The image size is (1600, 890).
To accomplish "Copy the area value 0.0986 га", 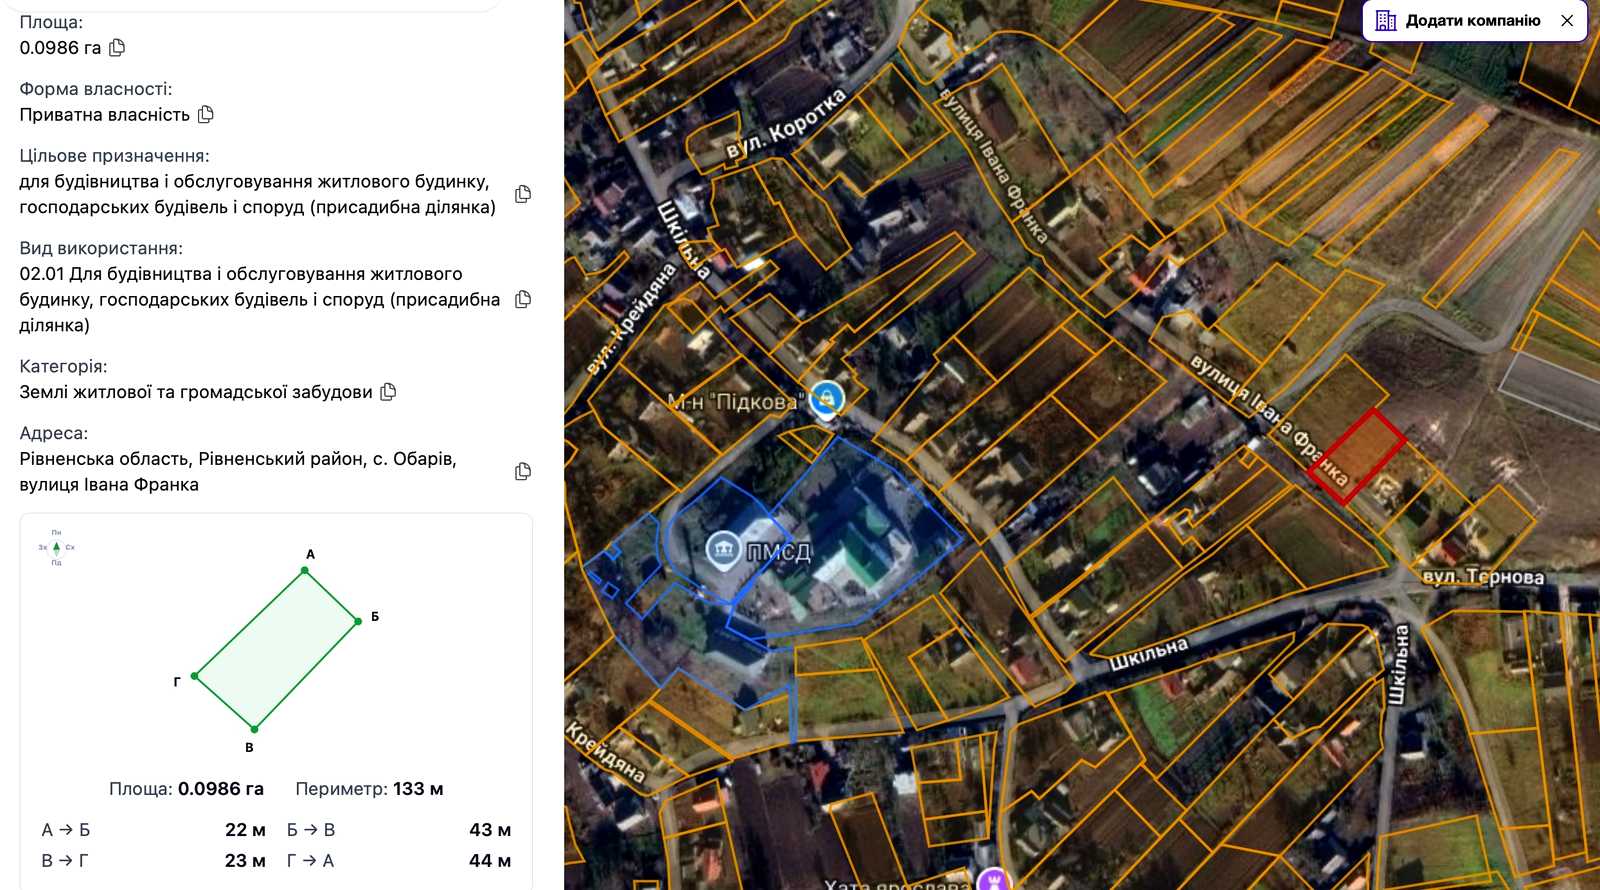I will pos(117,48).
